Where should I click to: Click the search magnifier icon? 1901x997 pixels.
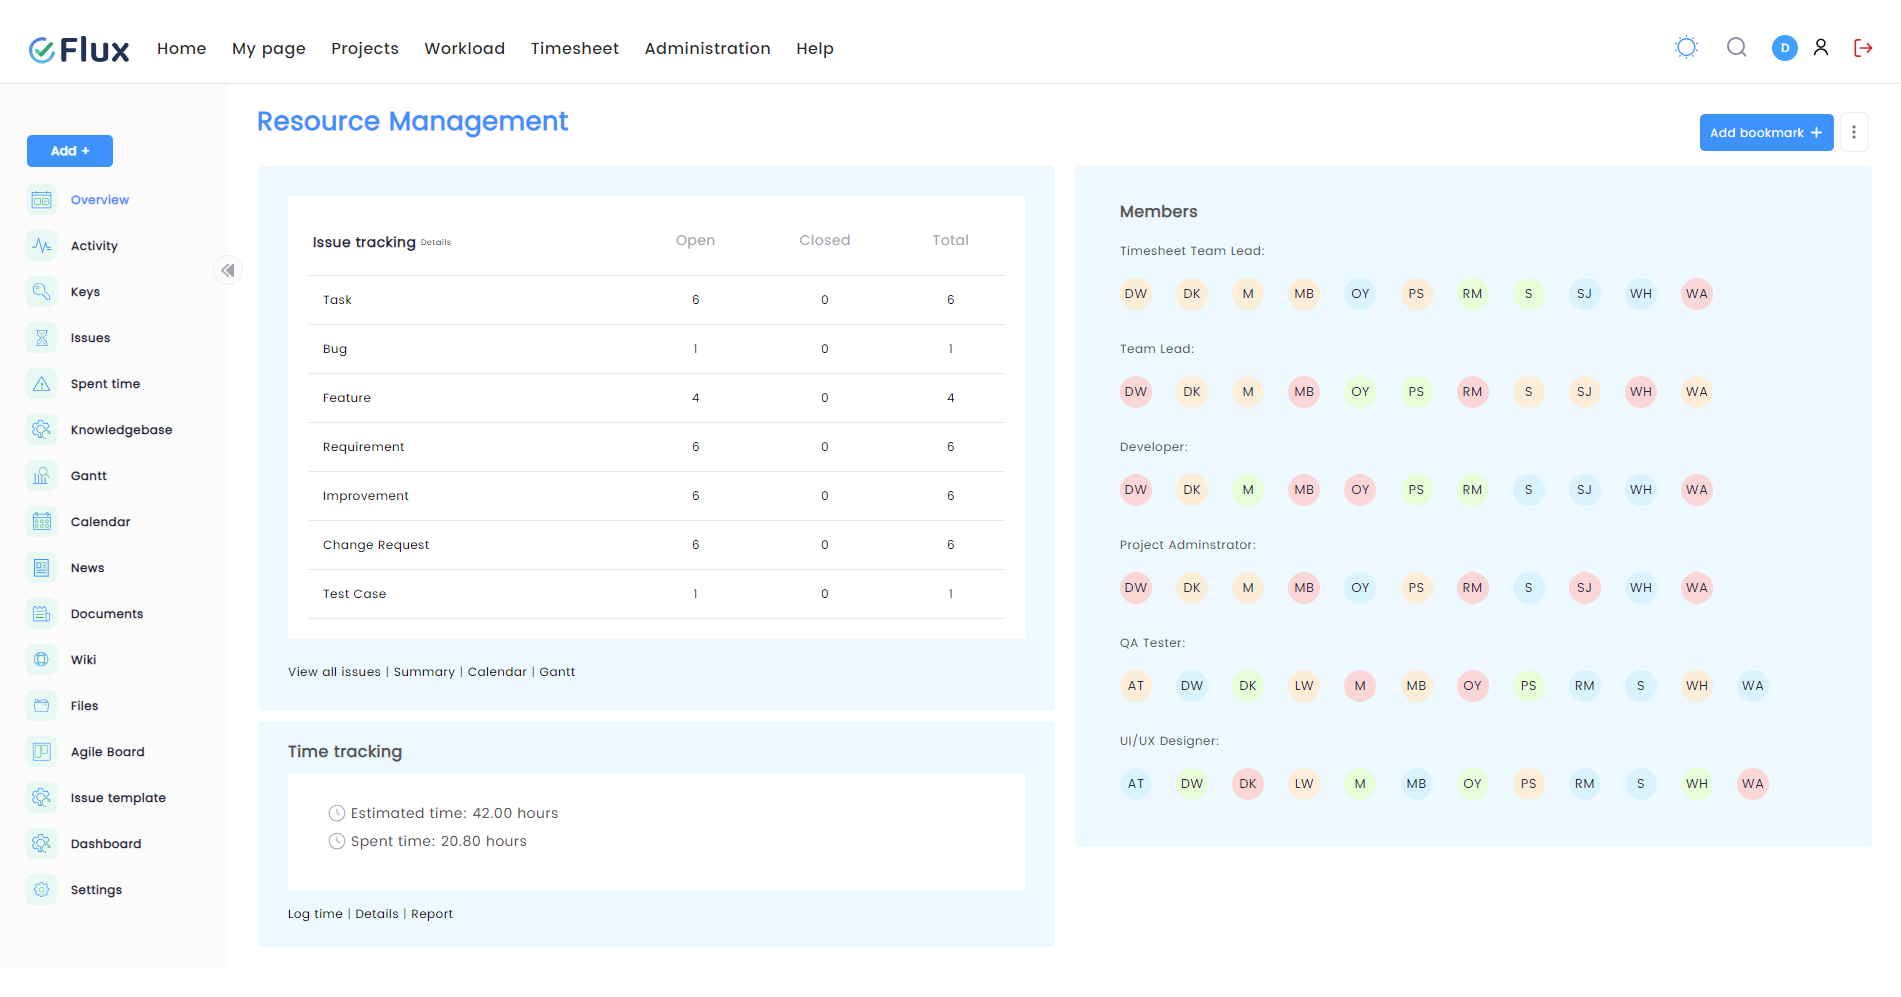coord(1736,47)
